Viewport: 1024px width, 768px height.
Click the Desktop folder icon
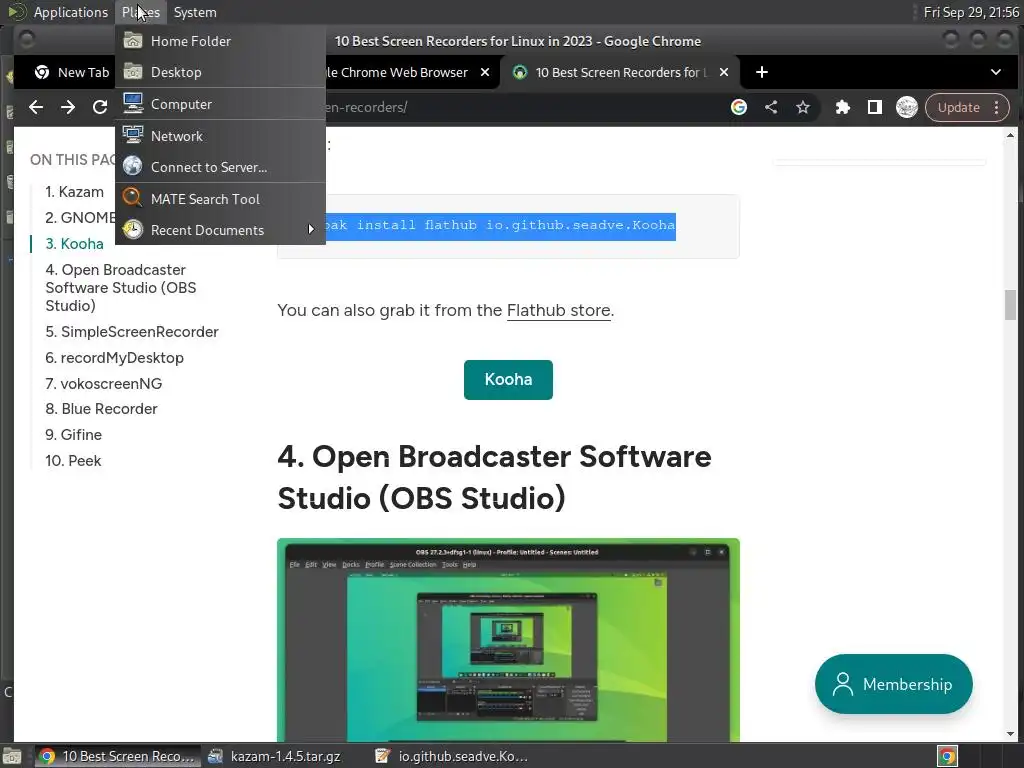[x=133, y=72]
